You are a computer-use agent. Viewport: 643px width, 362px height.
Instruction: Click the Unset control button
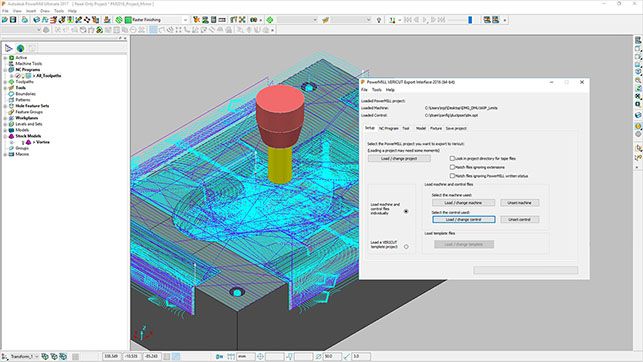pos(520,220)
